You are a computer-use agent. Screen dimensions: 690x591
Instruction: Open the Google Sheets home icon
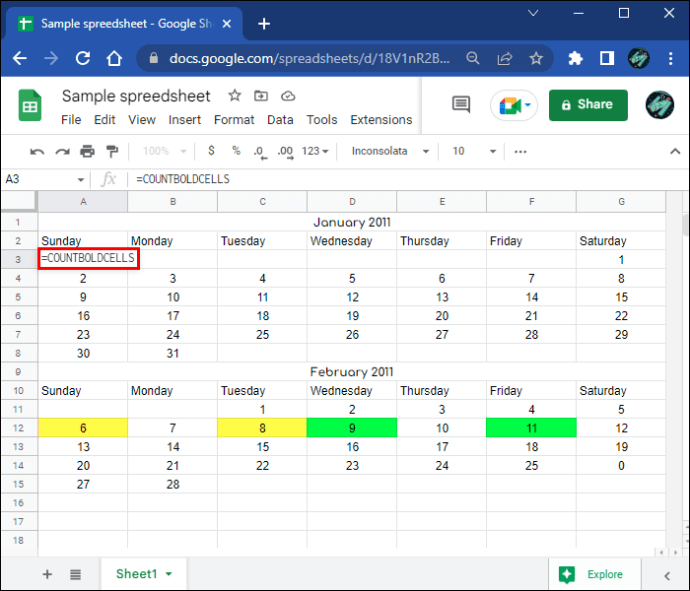coord(29,105)
